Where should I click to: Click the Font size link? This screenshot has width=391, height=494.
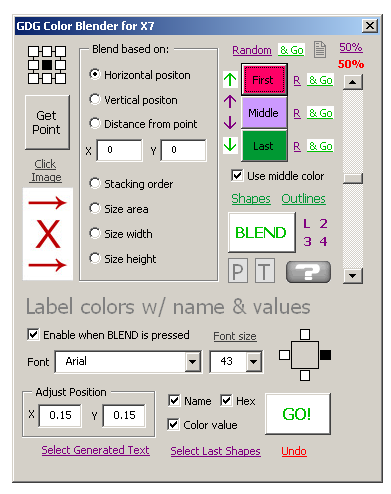point(235,336)
